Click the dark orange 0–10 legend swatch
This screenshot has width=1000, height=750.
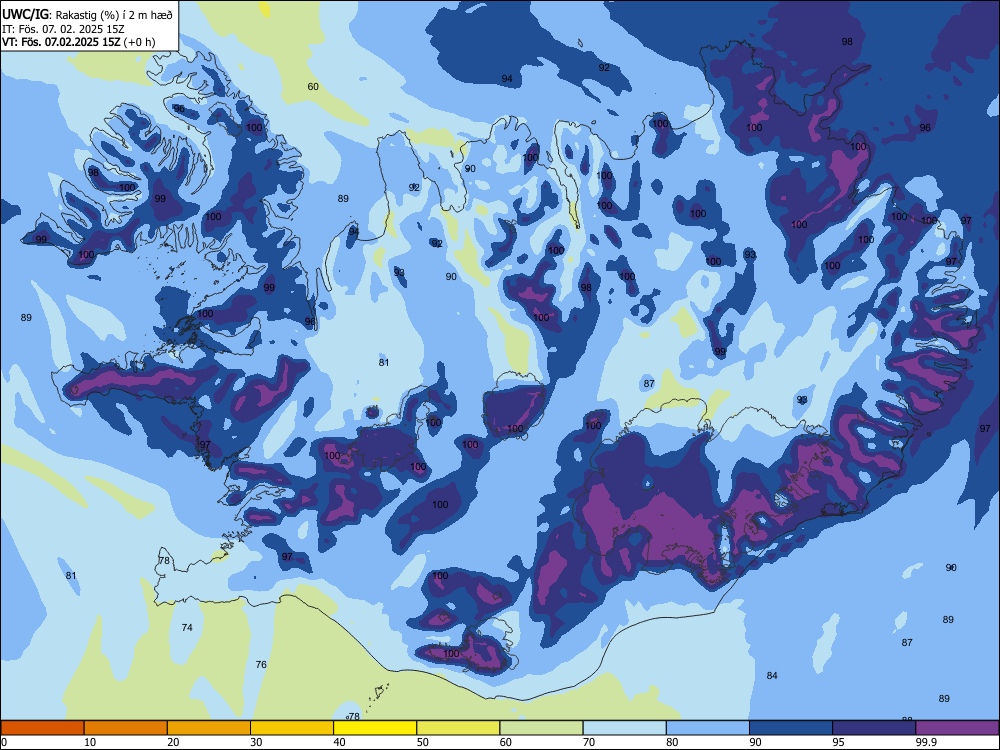tap(42, 728)
